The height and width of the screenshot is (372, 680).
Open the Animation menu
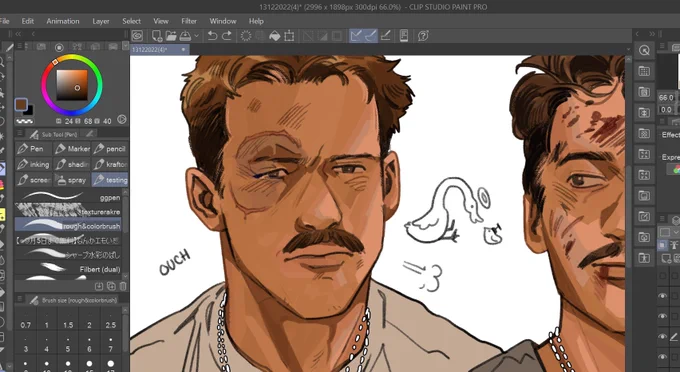pos(63,21)
